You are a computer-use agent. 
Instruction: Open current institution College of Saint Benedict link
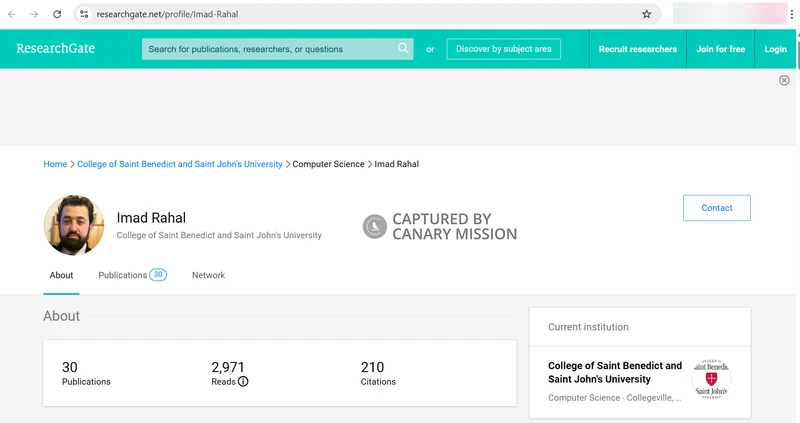615,372
